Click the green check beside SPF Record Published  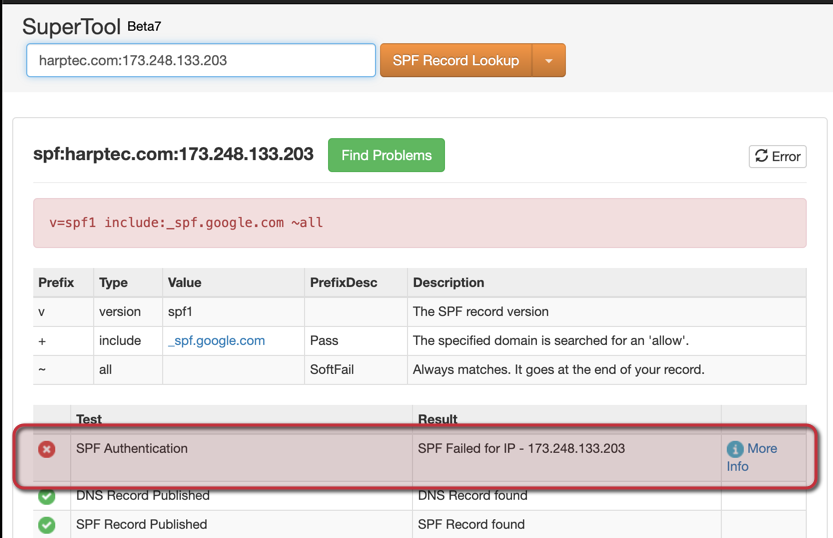pyautogui.click(x=47, y=525)
